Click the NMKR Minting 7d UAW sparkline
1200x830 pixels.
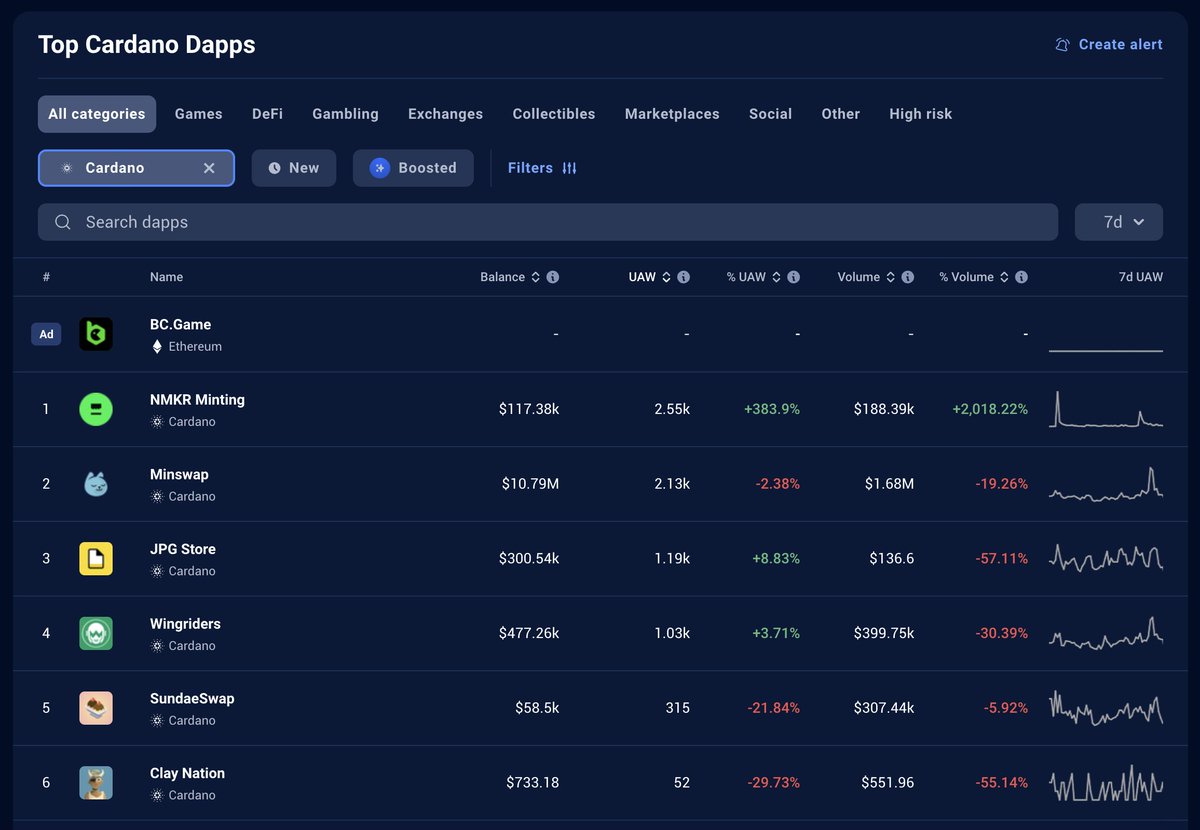click(1106, 409)
